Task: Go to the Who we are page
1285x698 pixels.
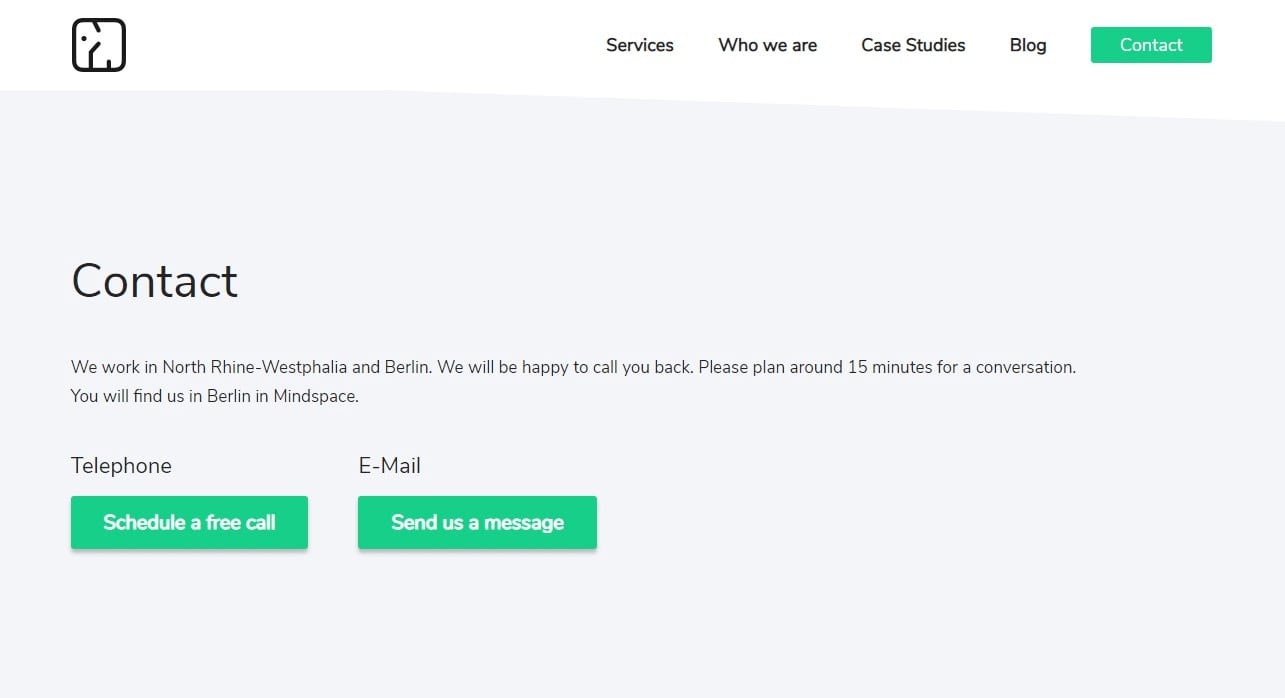Action: [x=767, y=45]
